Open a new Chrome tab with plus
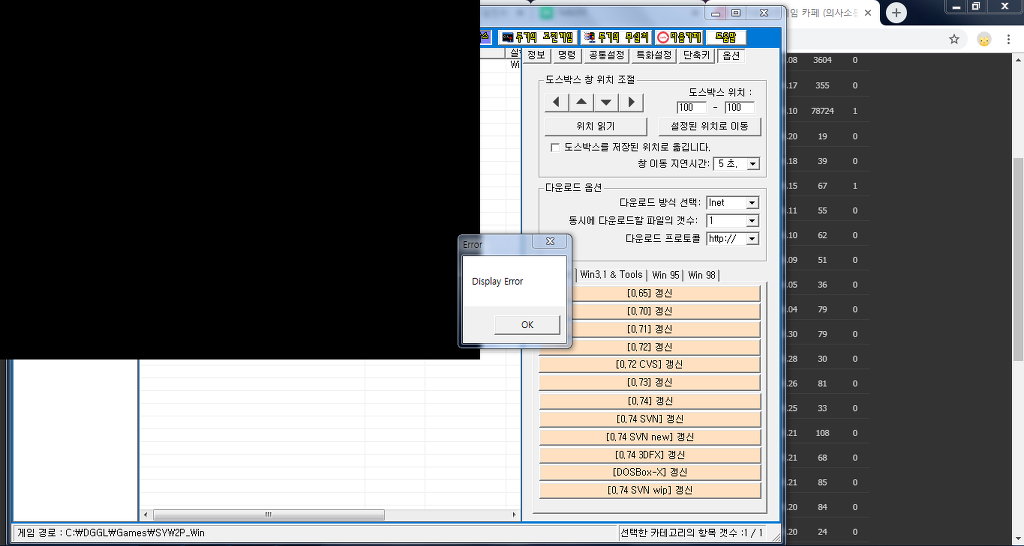 click(896, 12)
